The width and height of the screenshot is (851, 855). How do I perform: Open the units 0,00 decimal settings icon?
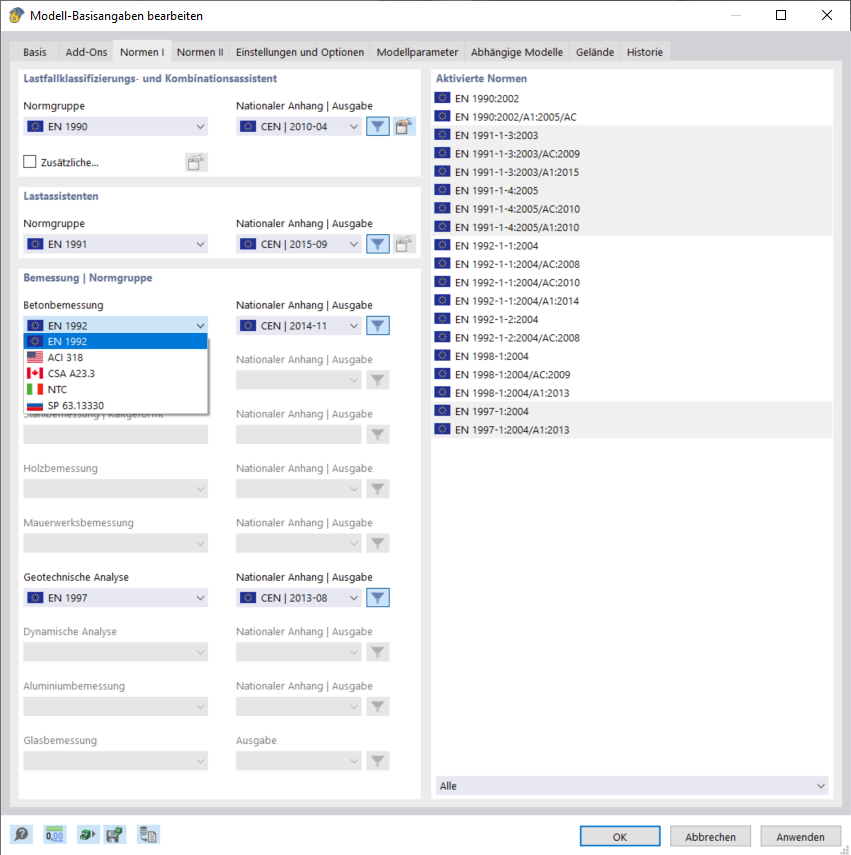pyautogui.click(x=55, y=834)
